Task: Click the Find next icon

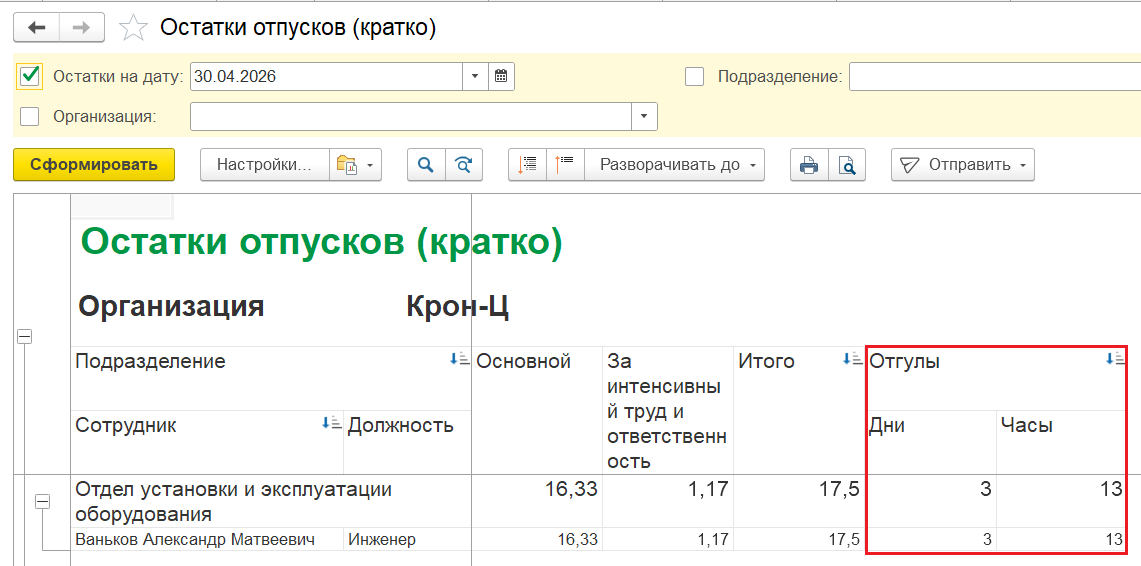Action: (x=464, y=165)
